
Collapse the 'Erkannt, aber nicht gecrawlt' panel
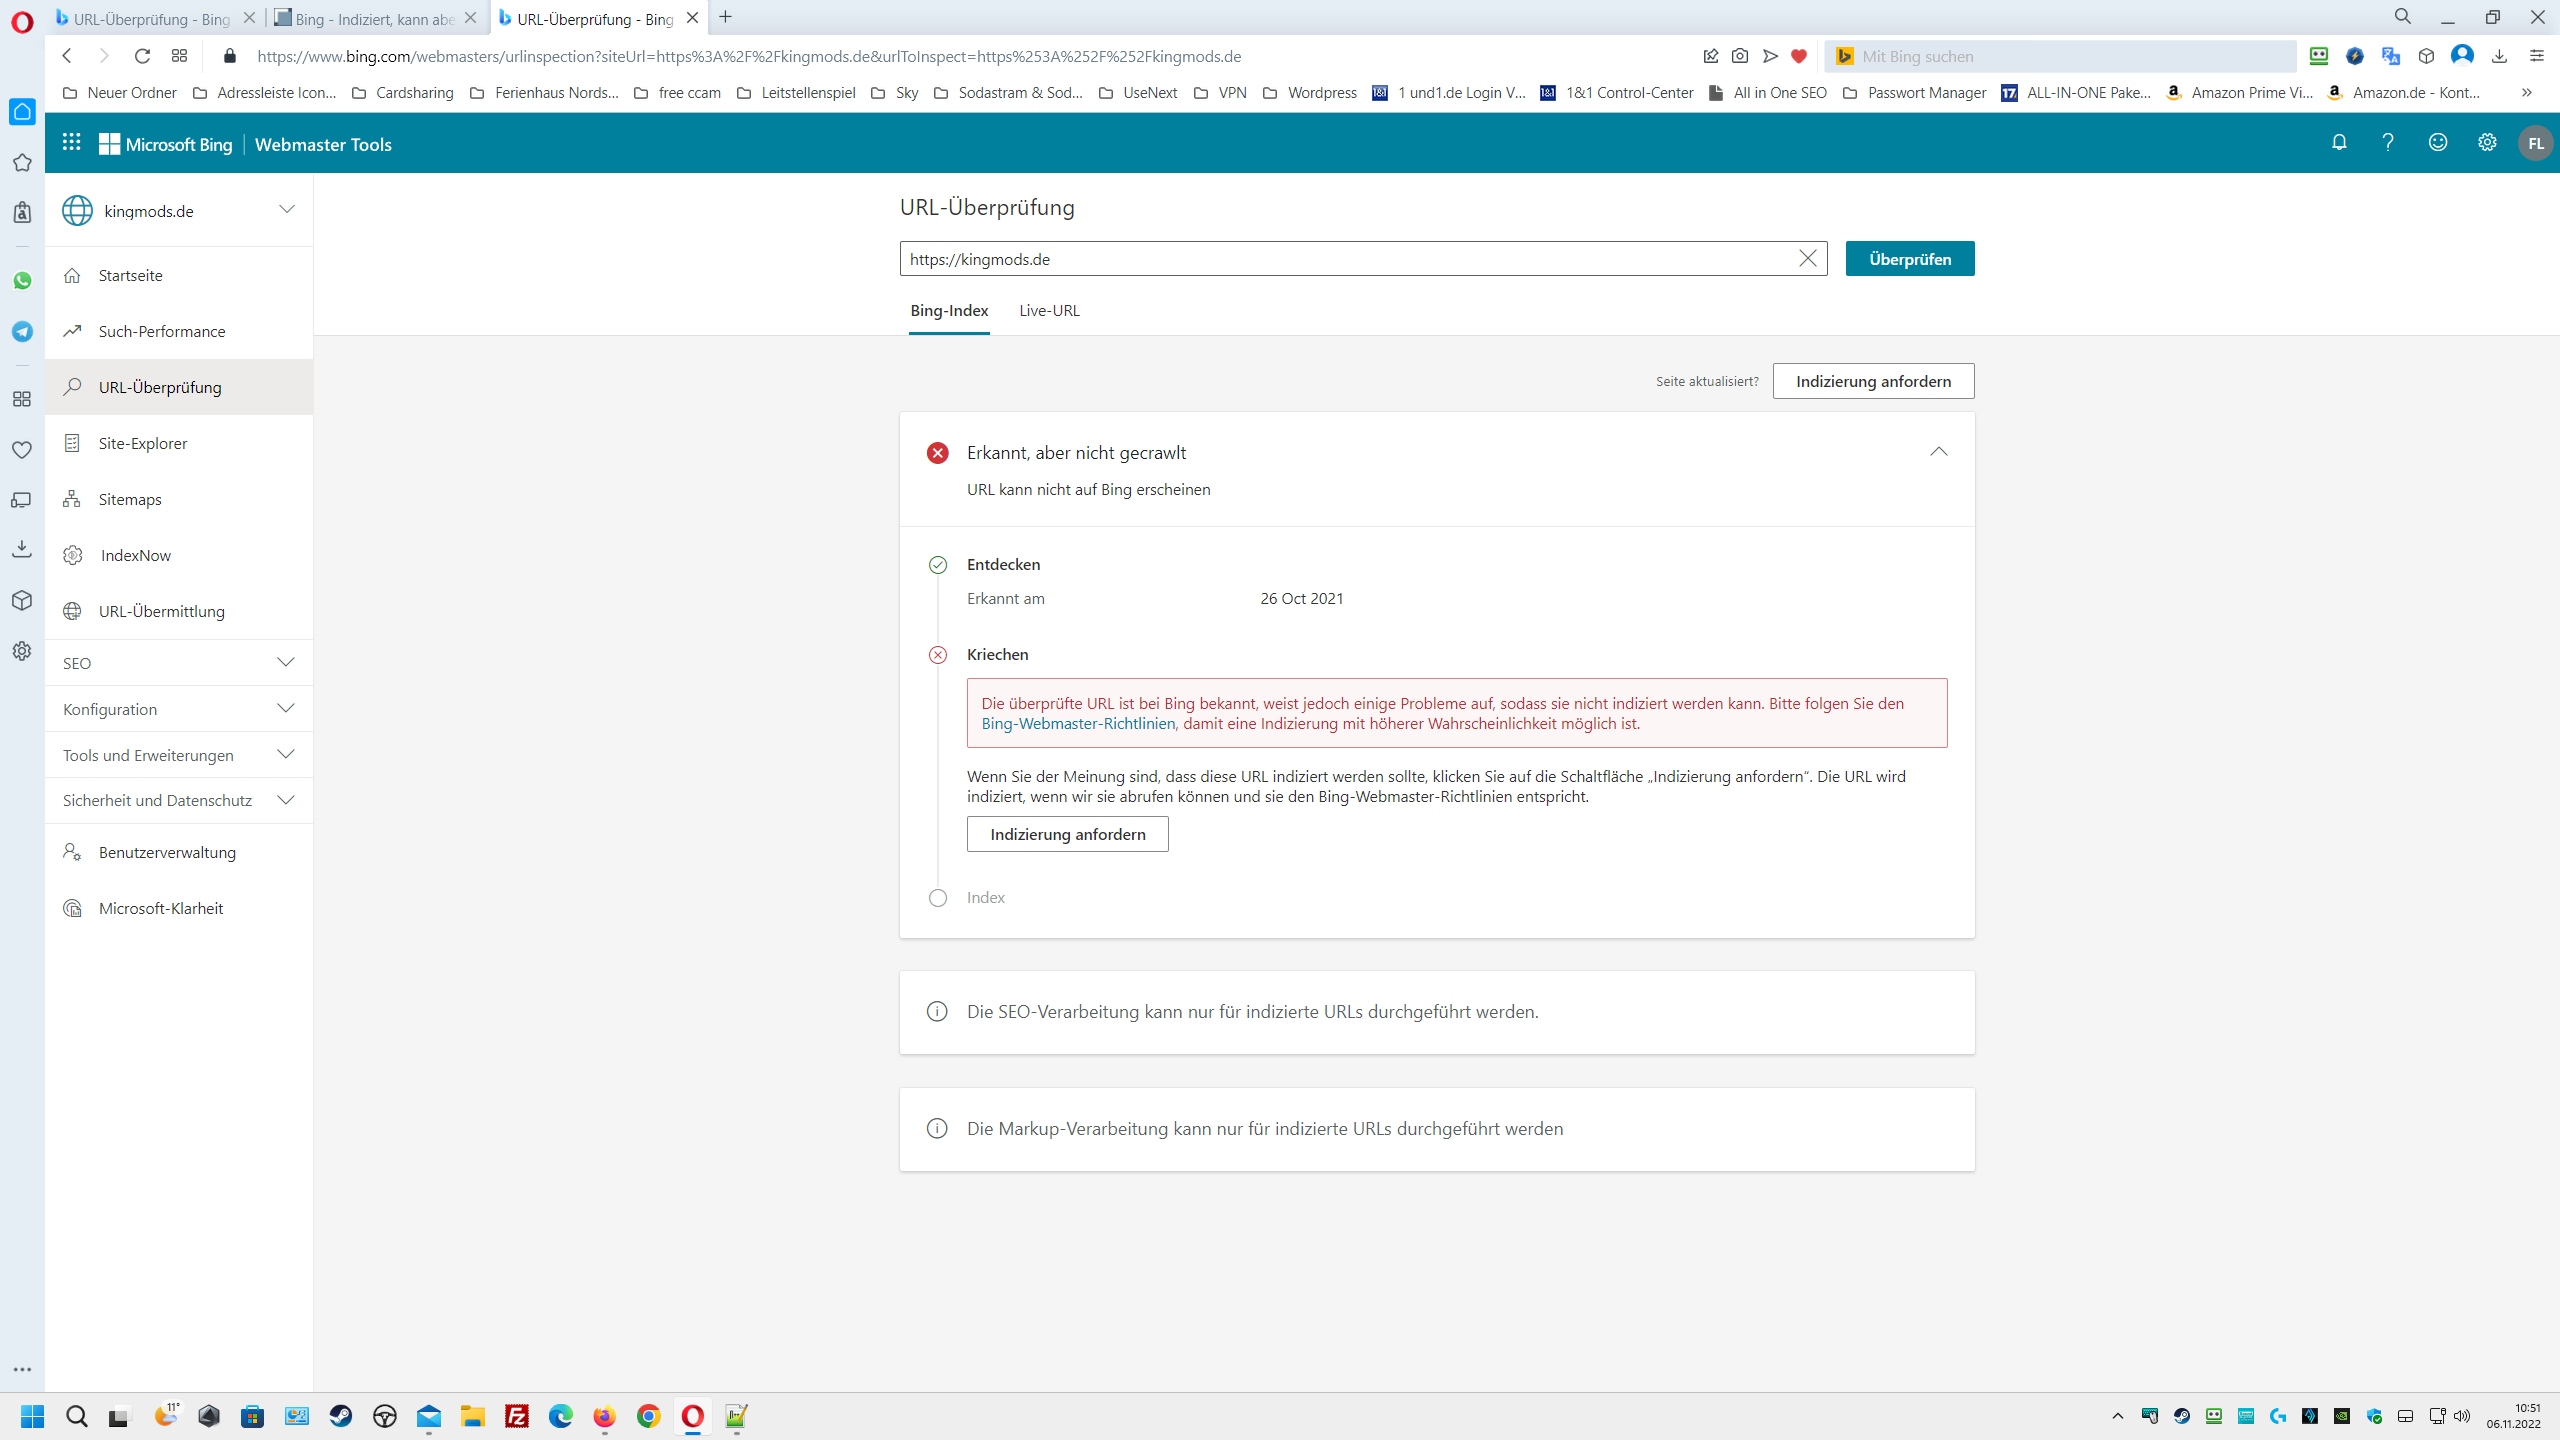coord(1938,452)
